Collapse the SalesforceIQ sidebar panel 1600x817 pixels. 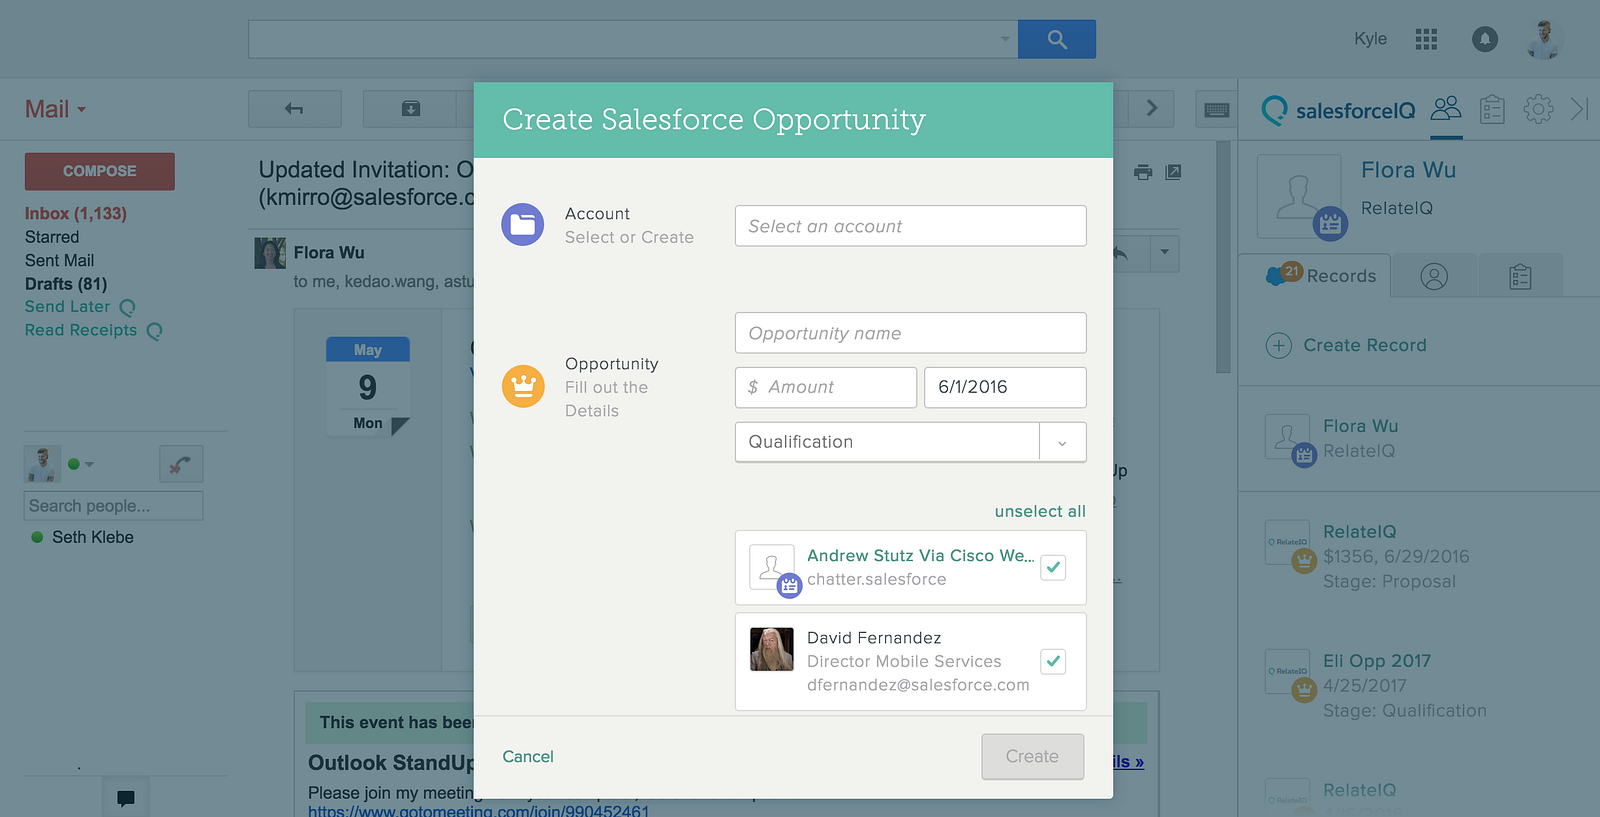tap(1580, 109)
